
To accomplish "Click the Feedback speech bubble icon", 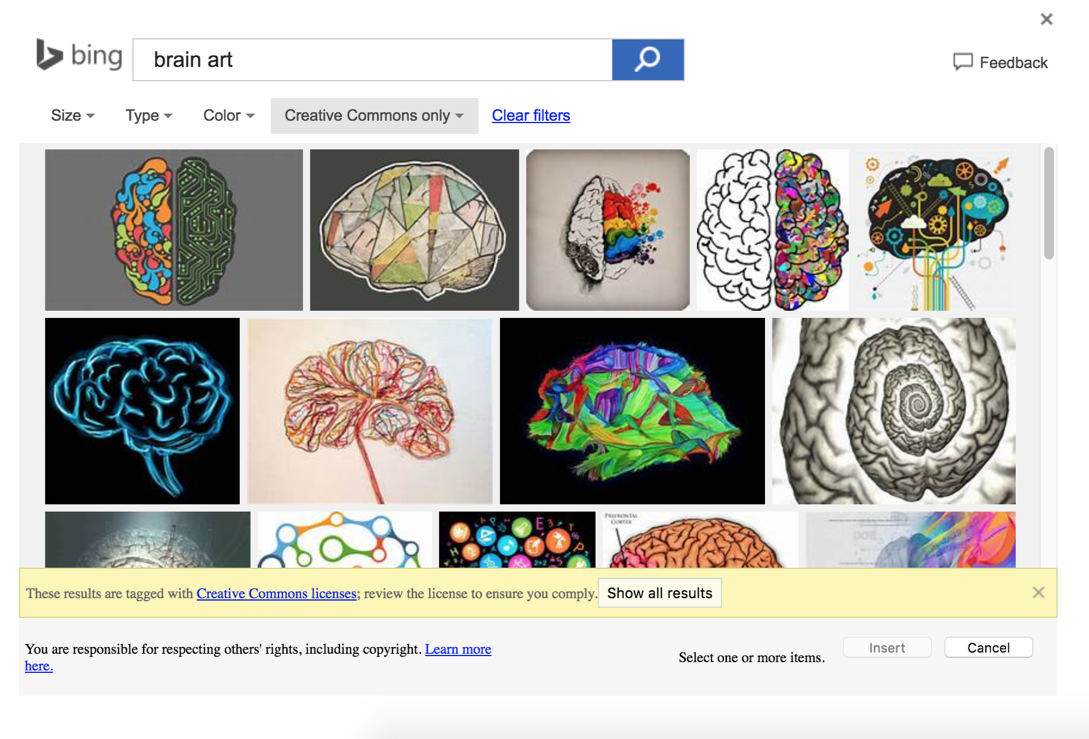I will click(961, 62).
